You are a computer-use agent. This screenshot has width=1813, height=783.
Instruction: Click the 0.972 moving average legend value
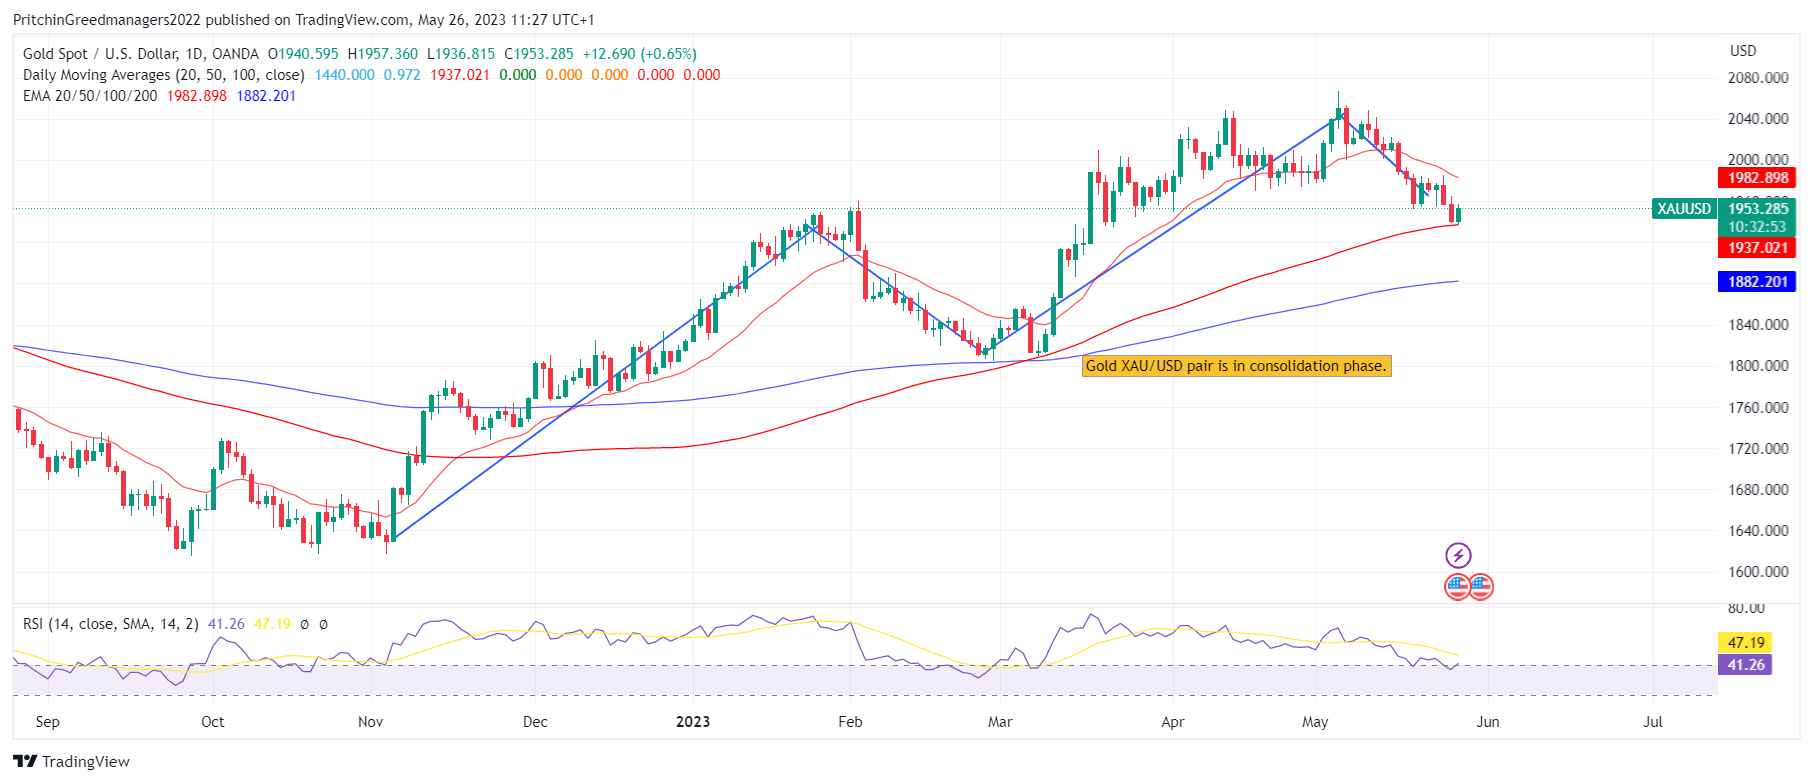(403, 75)
